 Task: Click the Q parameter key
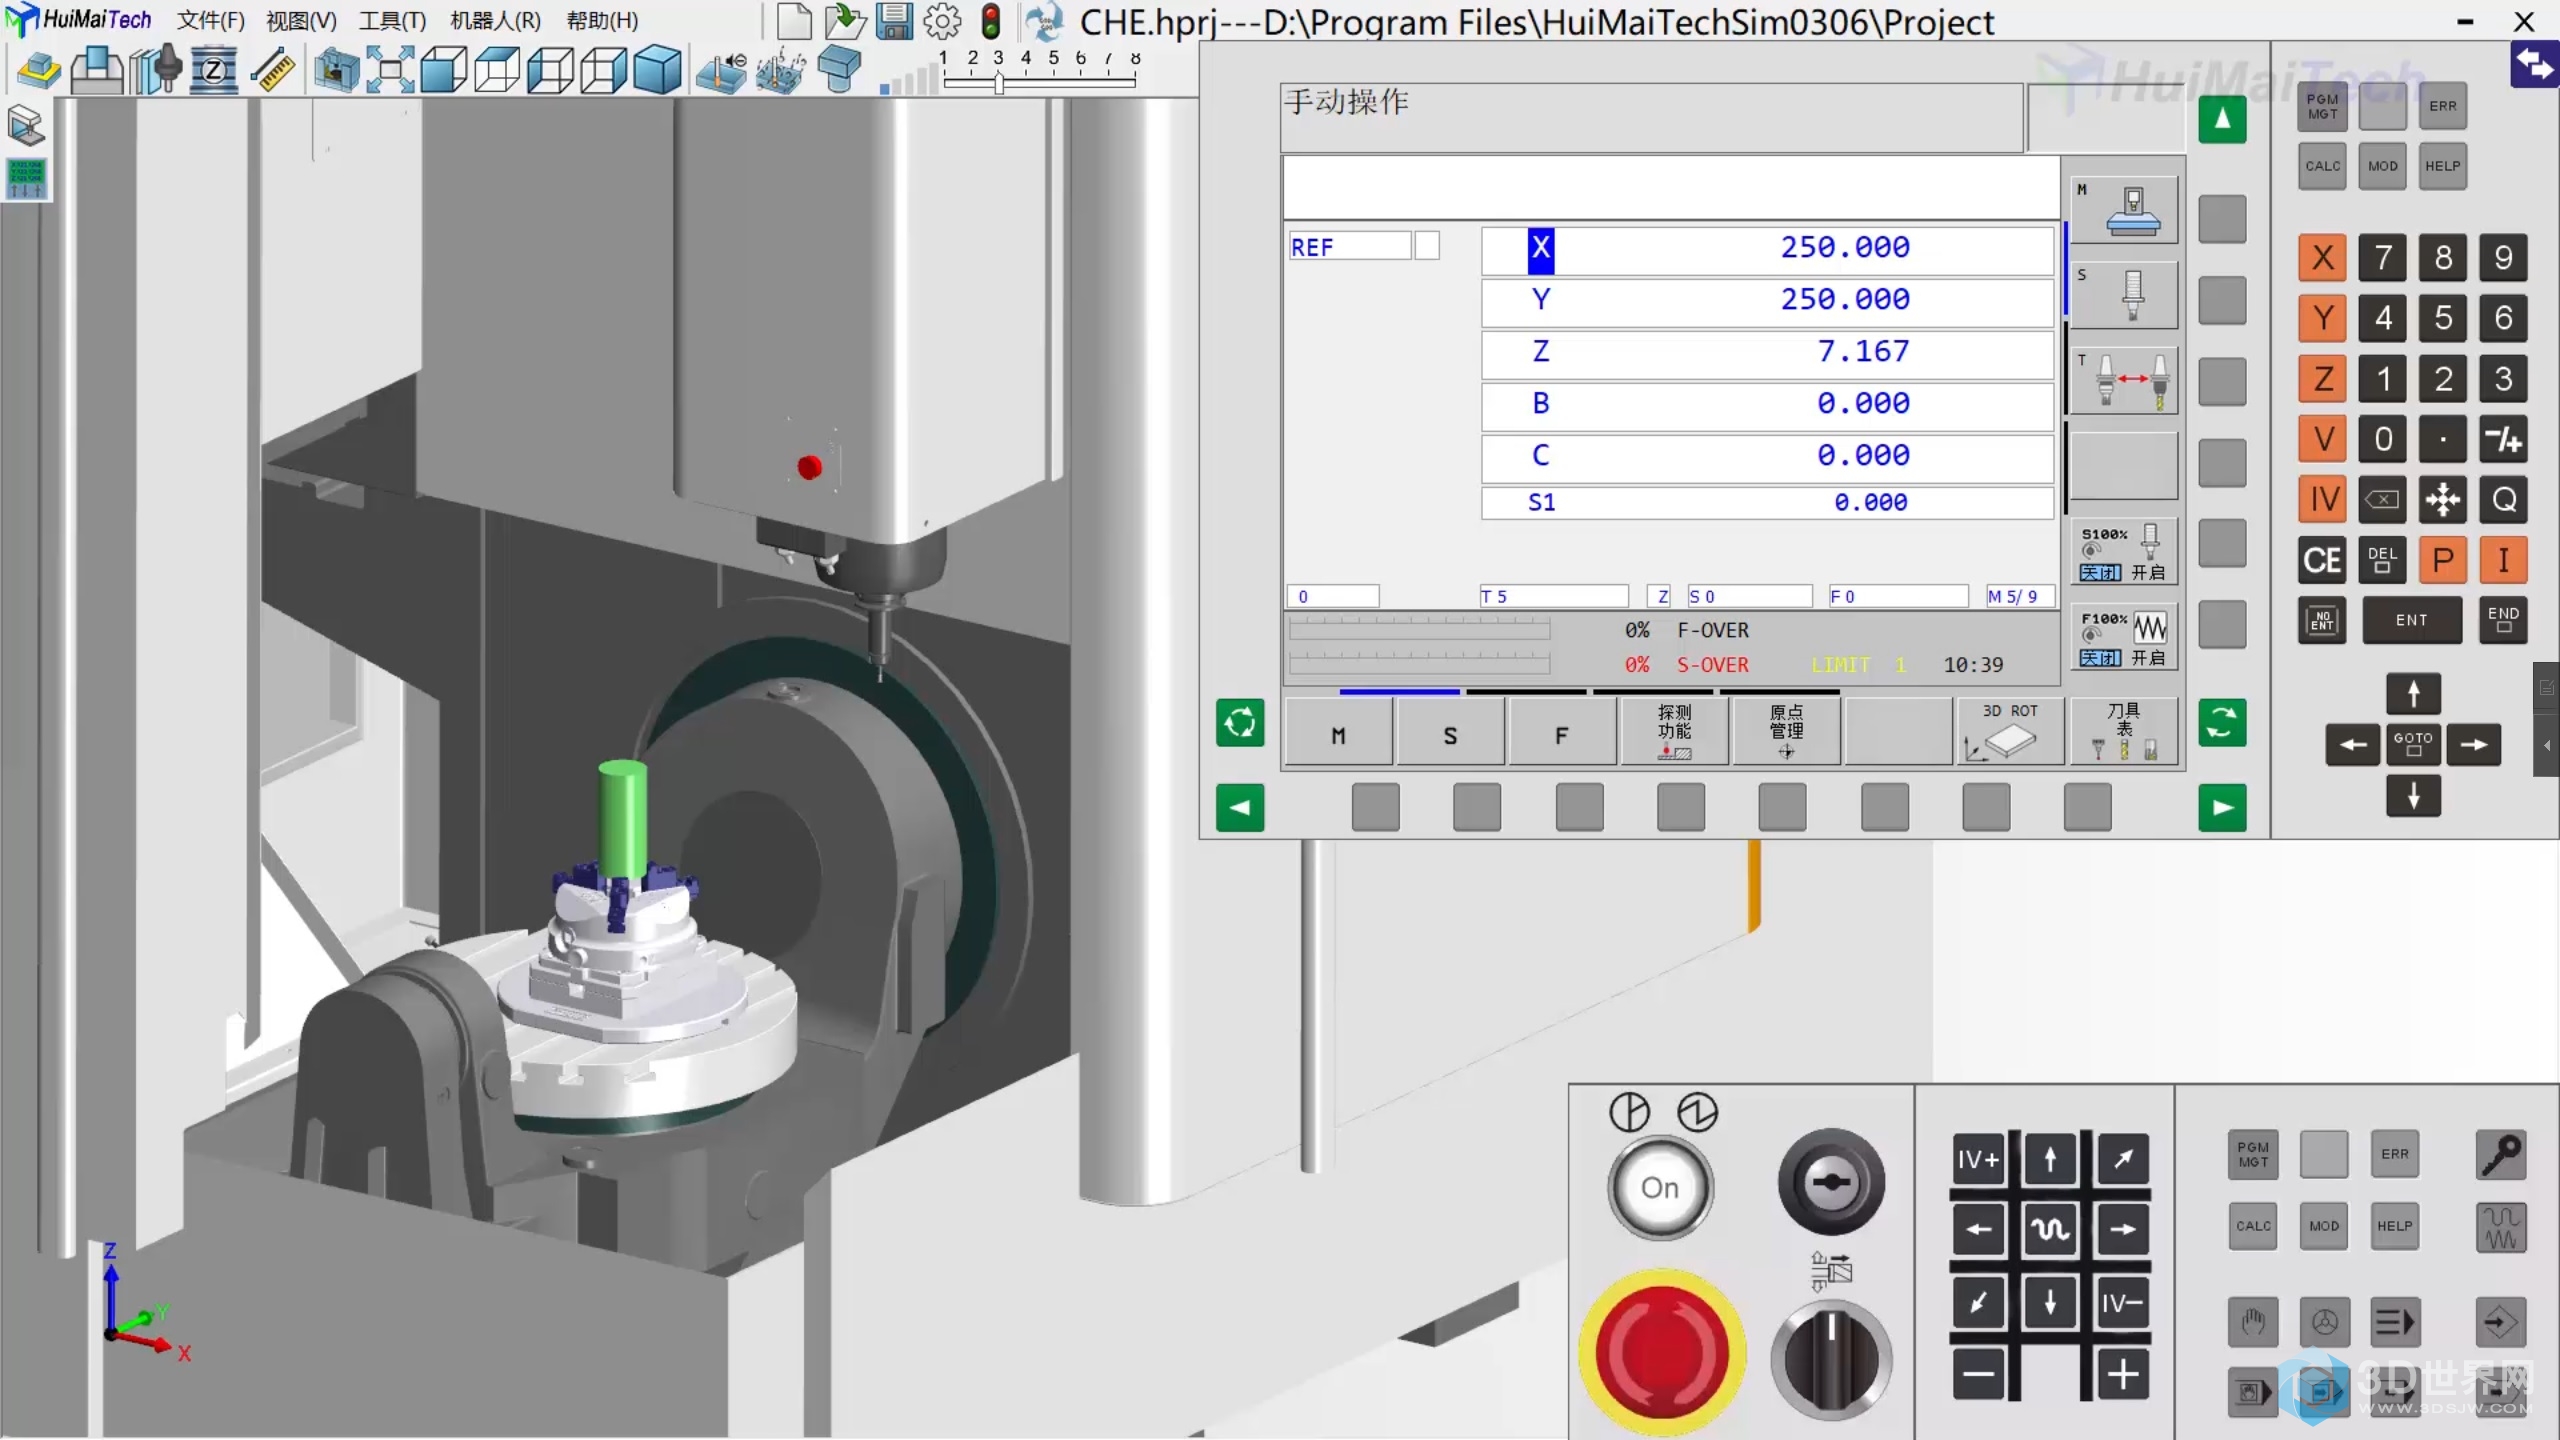(x=2503, y=499)
